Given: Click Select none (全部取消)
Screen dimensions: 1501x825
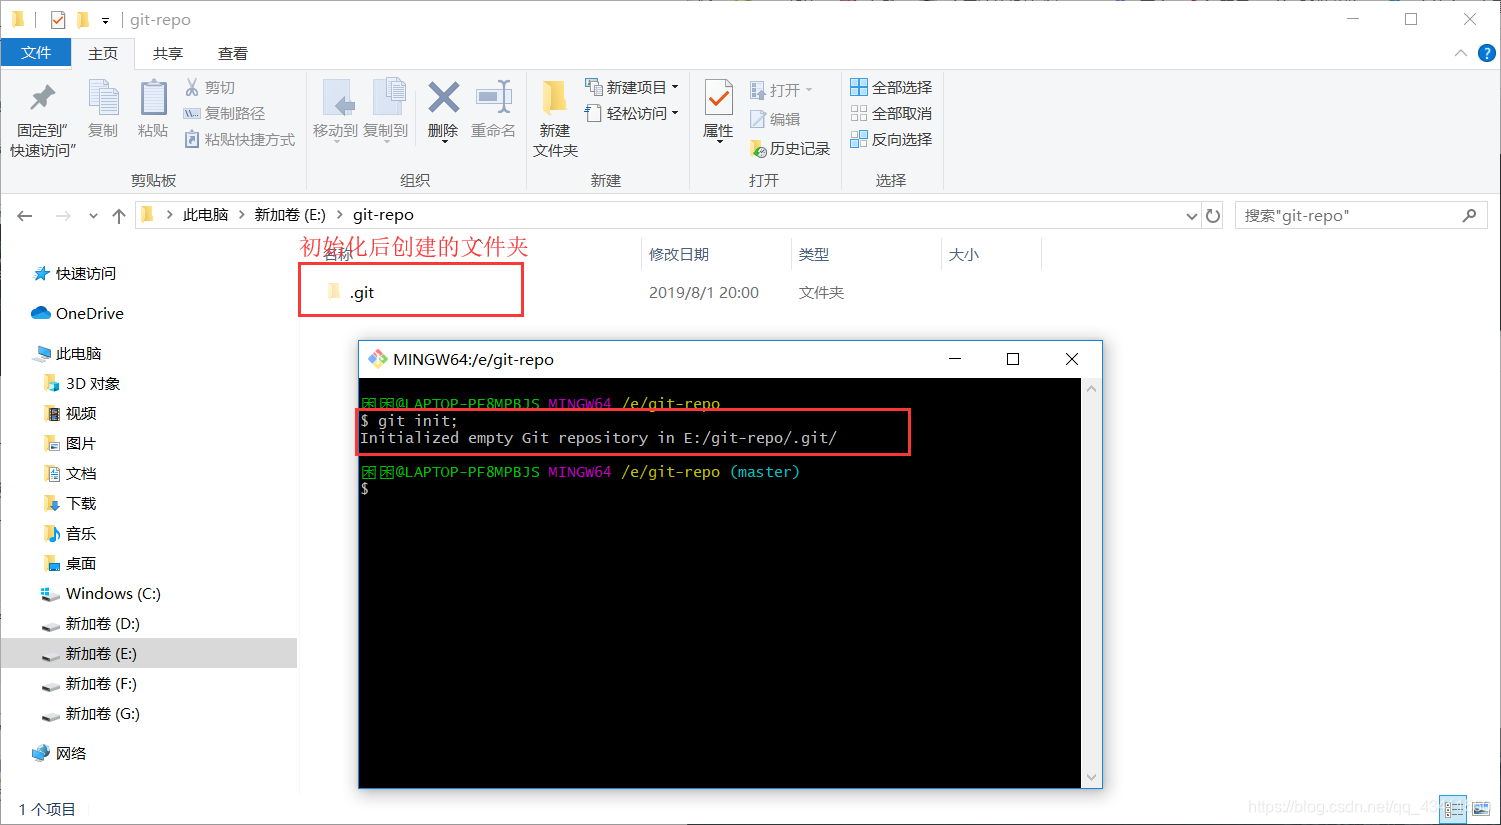Looking at the screenshot, I should (891, 113).
